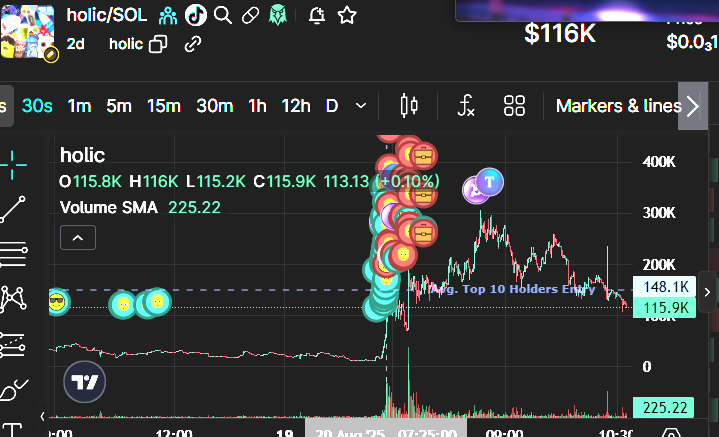This screenshot has width=719, height=437.
Task: Select the 30s timeframe
Action: [37, 106]
